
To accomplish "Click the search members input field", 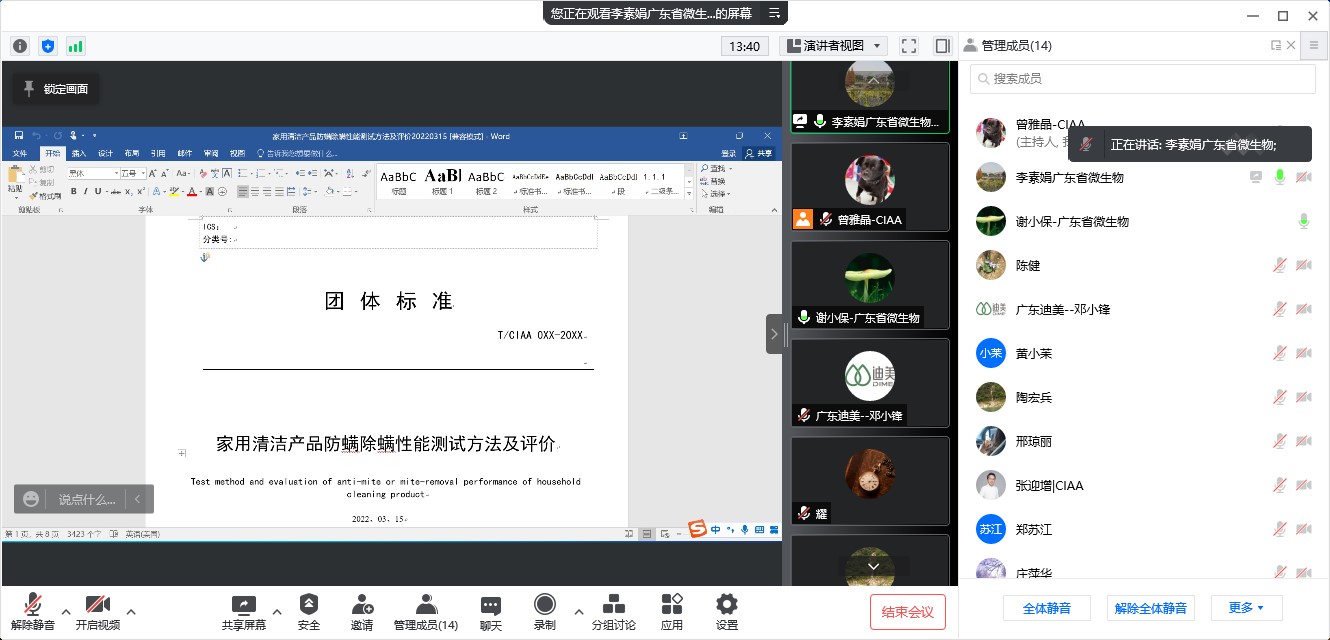I will (x=1142, y=79).
